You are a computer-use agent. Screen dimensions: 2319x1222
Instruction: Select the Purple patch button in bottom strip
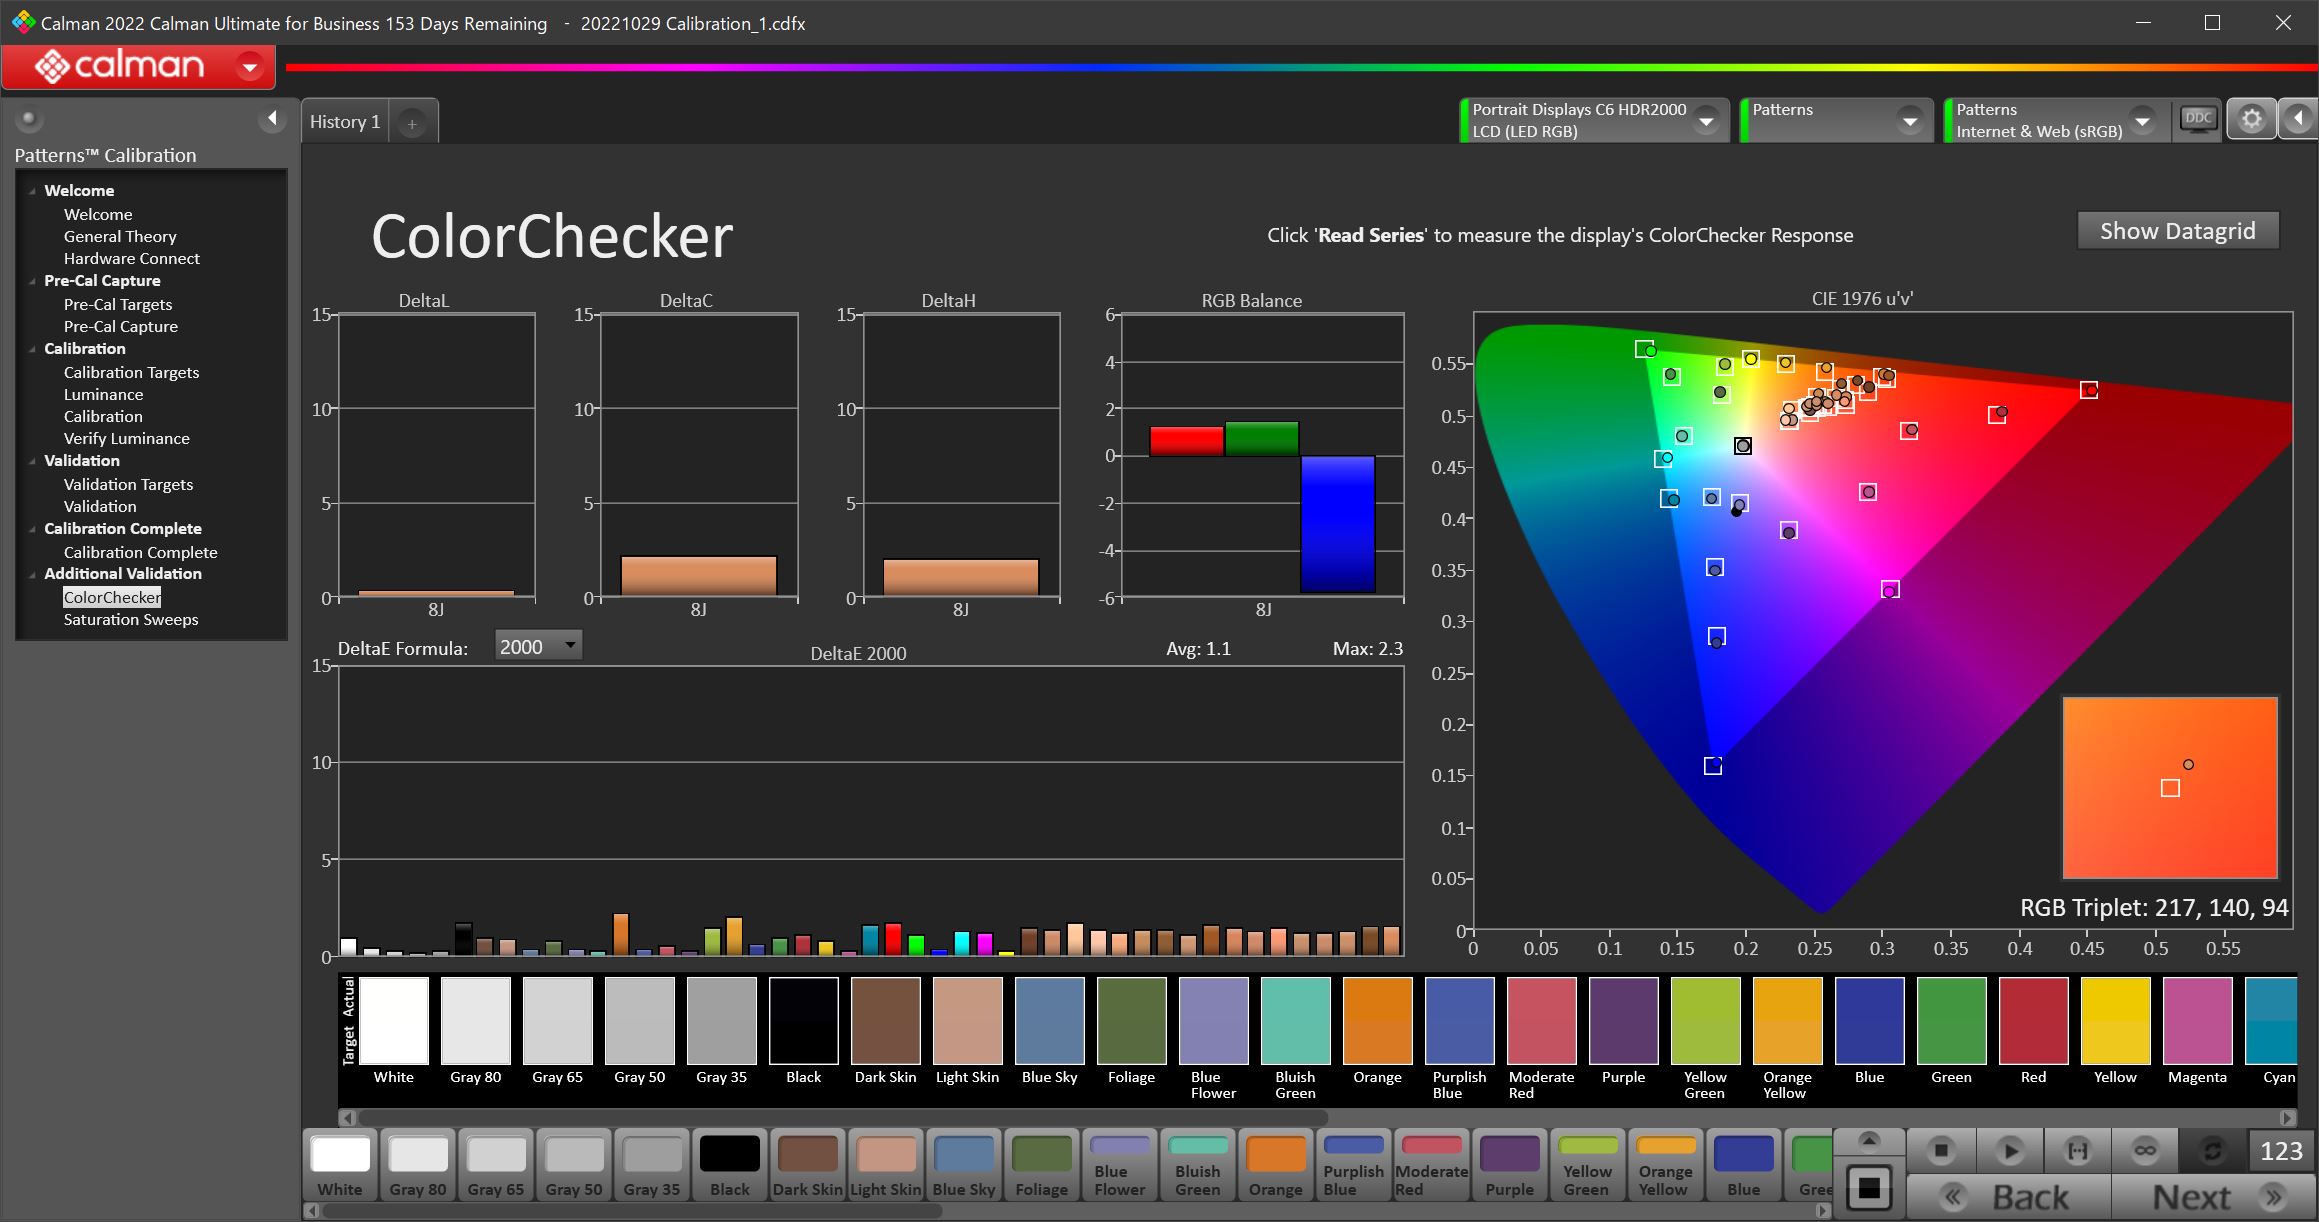point(1510,1165)
